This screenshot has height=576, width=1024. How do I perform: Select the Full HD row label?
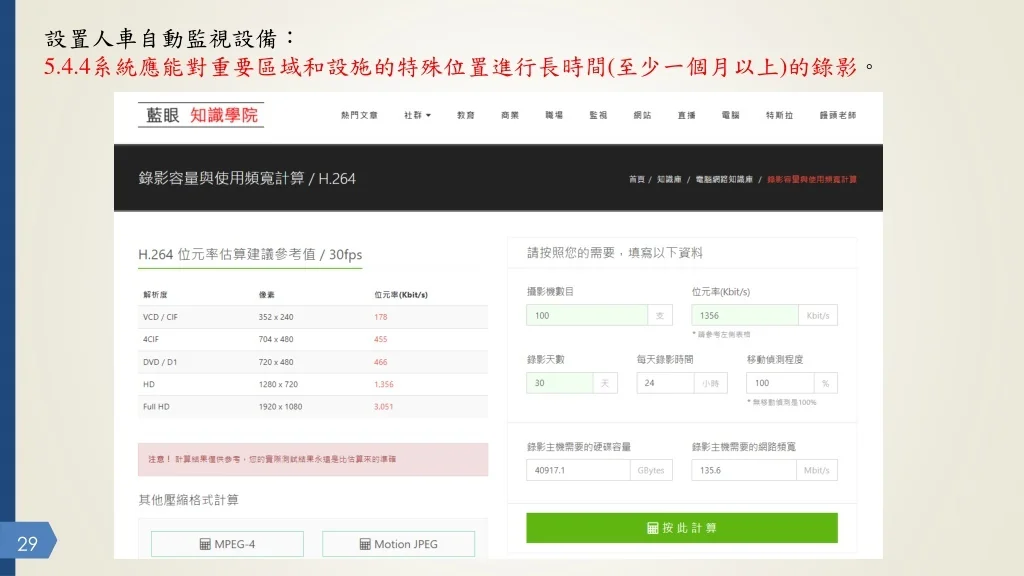156,406
